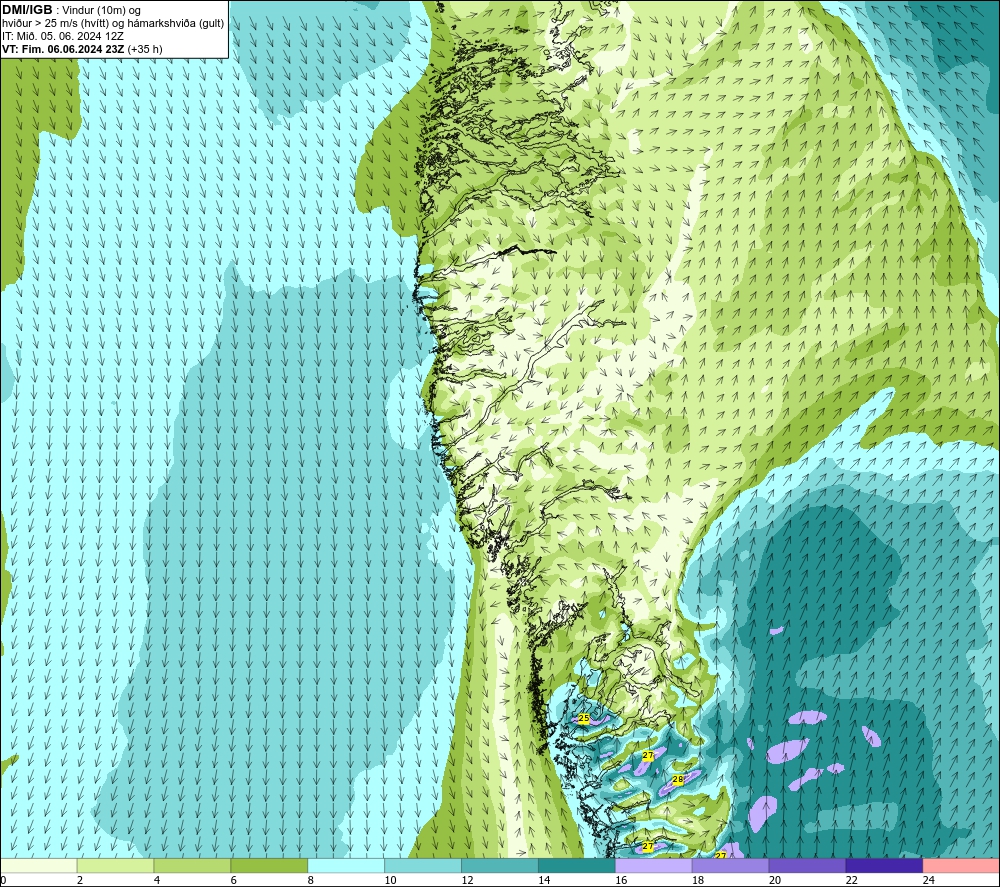
Task: Click the medium purple 18–20 m/s legend swatch
Action: [x=730, y=865]
